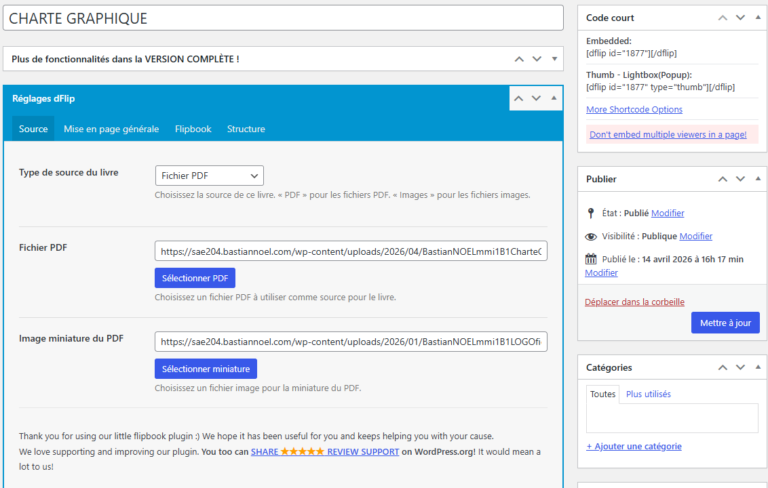
Task: Click the pin icon beside État
Action: 591,213
